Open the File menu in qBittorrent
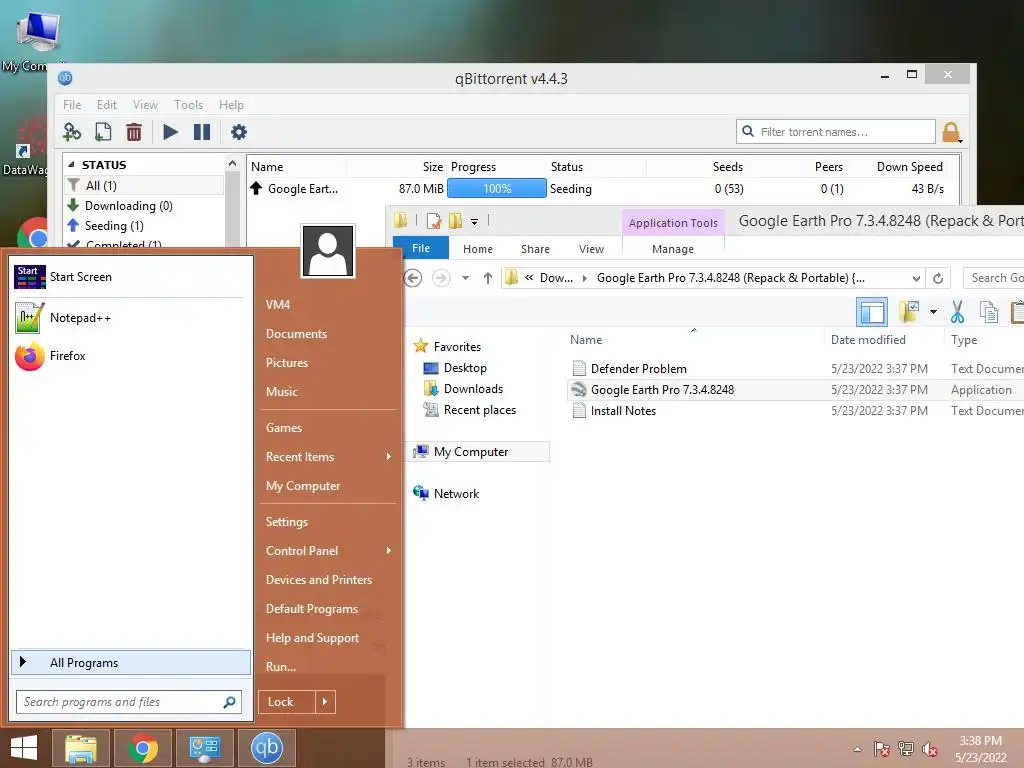Screen dimensions: 1024x768 [72, 104]
